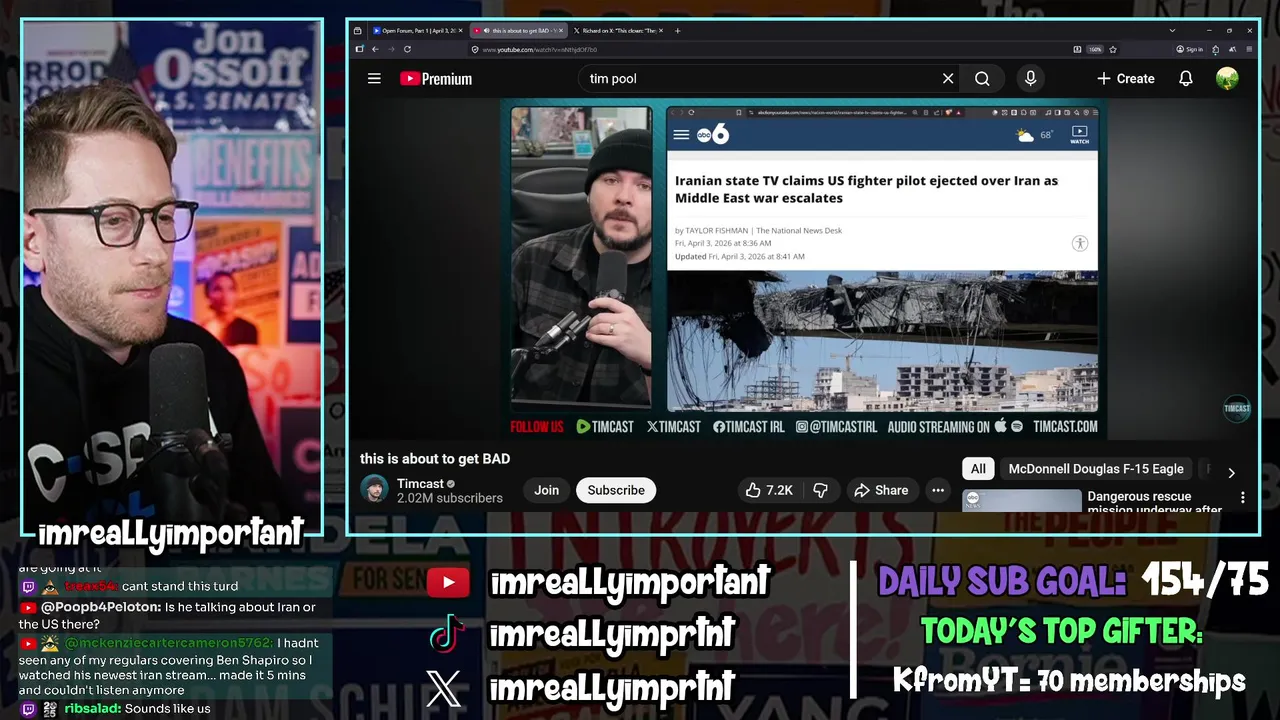Open options for 'Dangerous rescue mission' video
1280x720 pixels.
pyautogui.click(x=1243, y=497)
